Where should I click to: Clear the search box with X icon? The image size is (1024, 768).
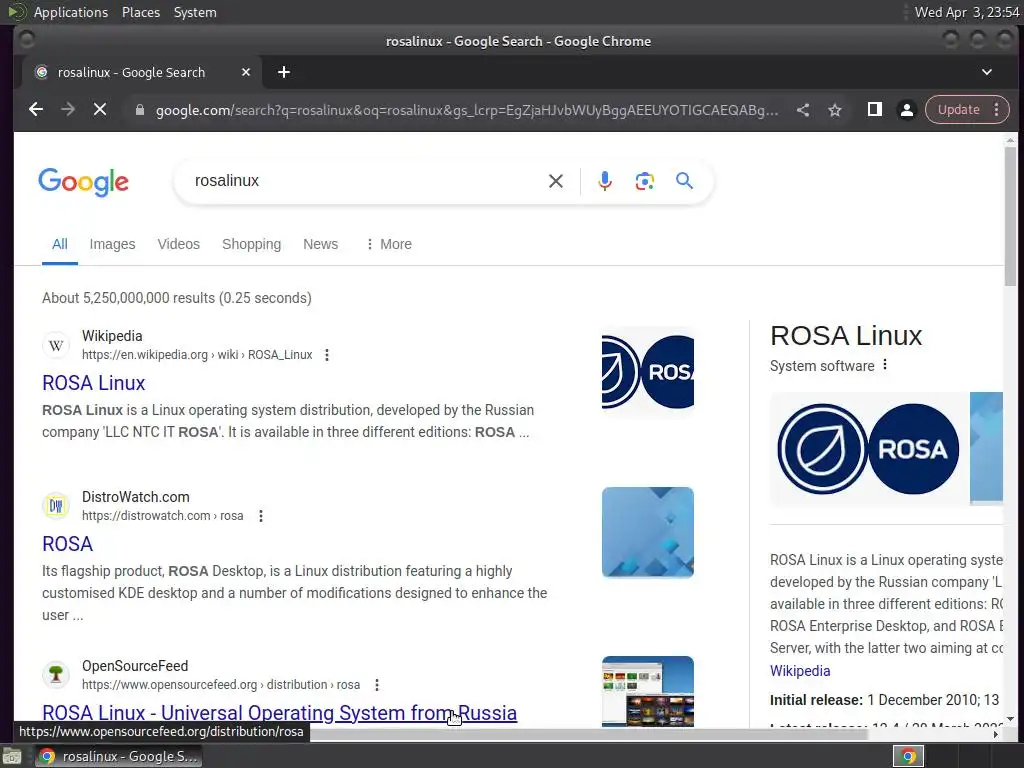click(556, 181)
